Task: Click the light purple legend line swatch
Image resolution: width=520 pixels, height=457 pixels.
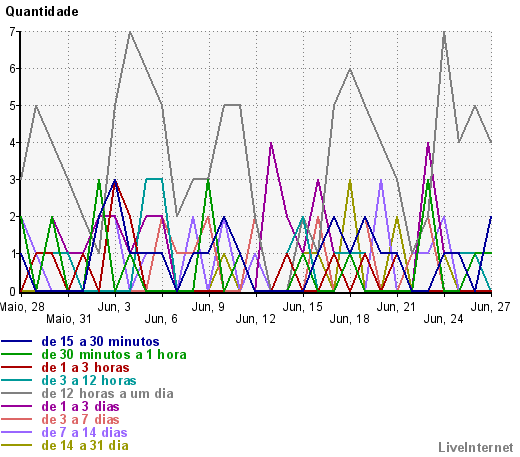Action: 17,432
